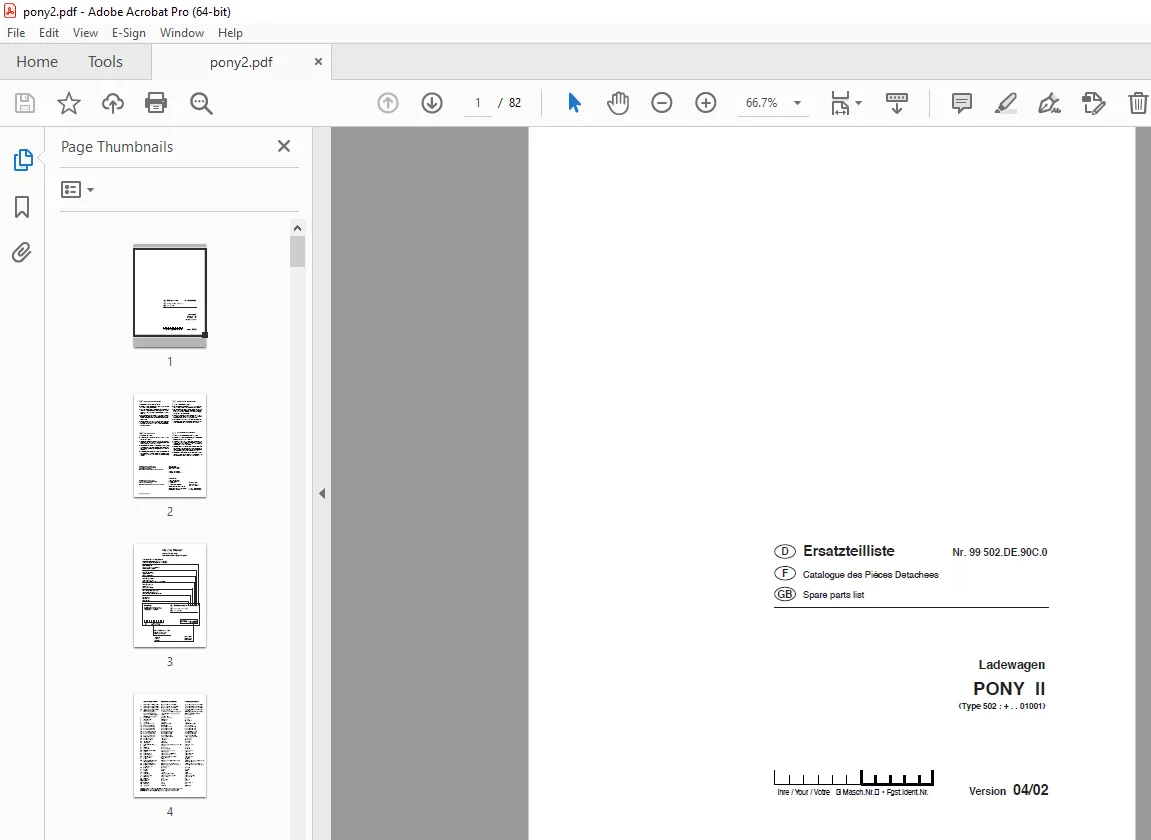Screen dimensions: 1151x840
Task: Click the Catalogue des Pièces Detachees text
Action: pos(871,574)
